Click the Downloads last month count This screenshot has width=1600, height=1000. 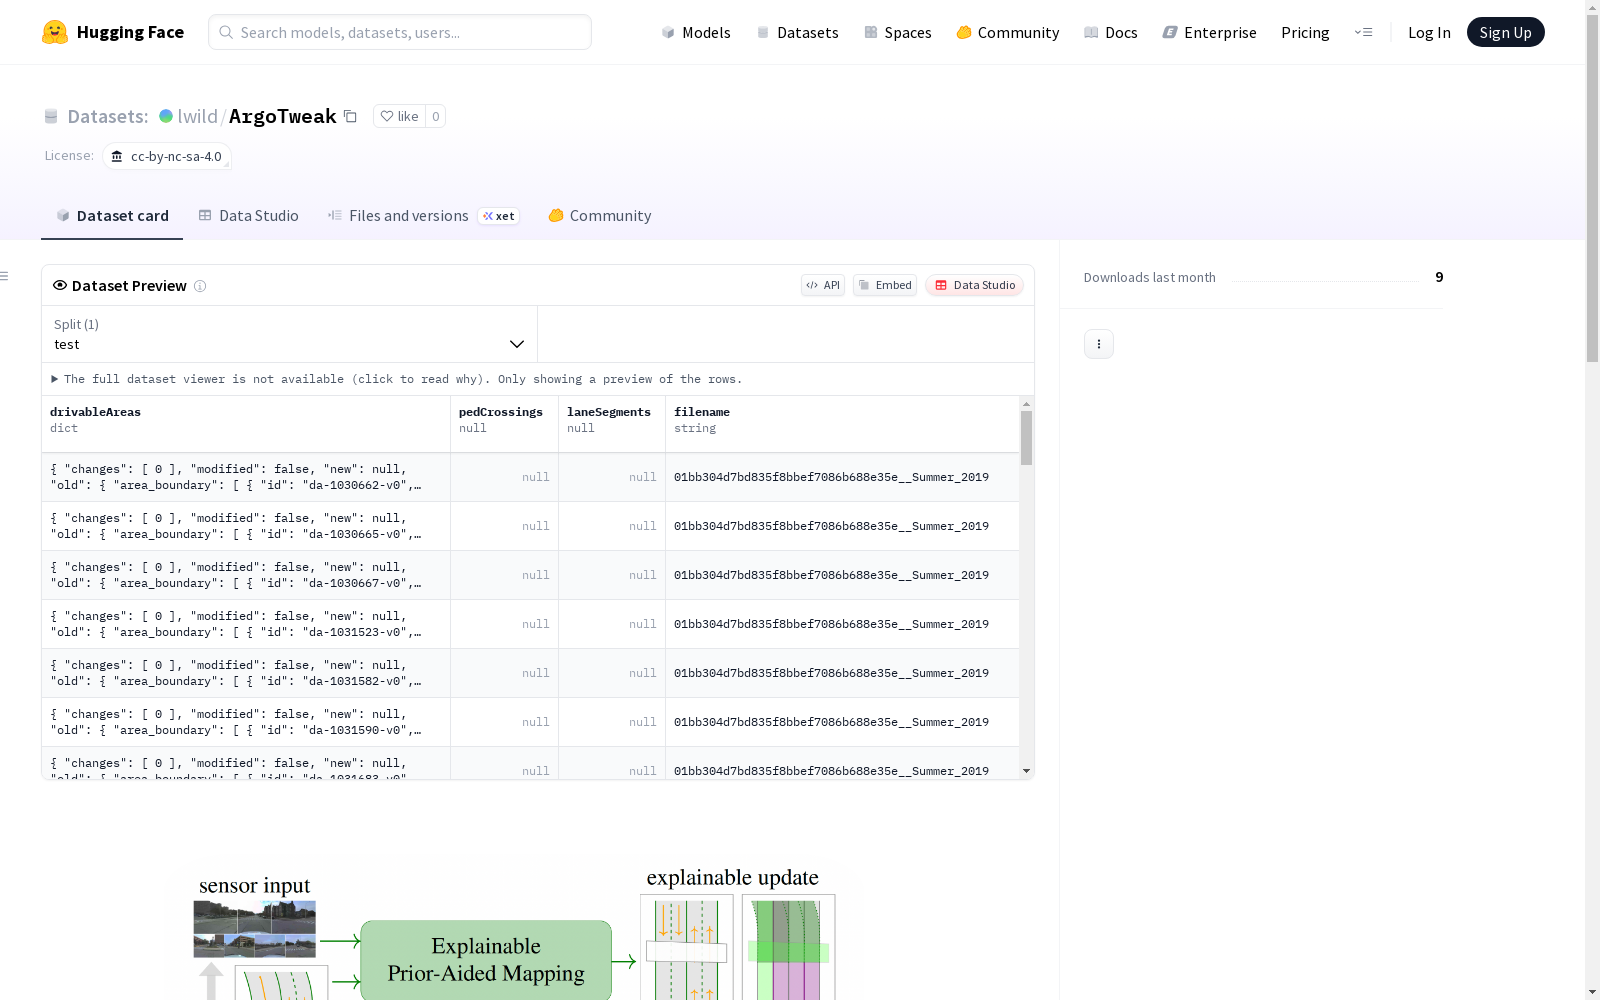tap(1439, 277)
